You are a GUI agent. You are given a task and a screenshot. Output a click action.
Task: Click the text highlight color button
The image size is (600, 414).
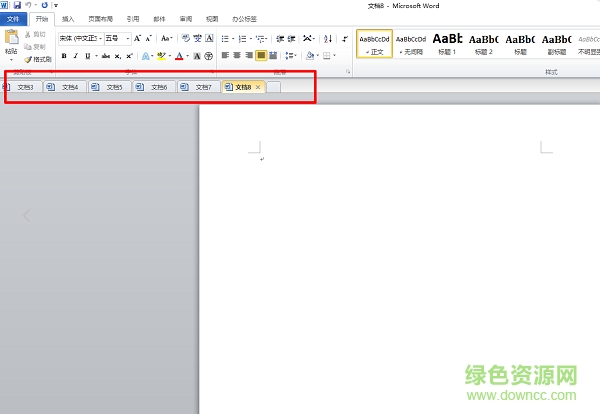tap(161, 56)
